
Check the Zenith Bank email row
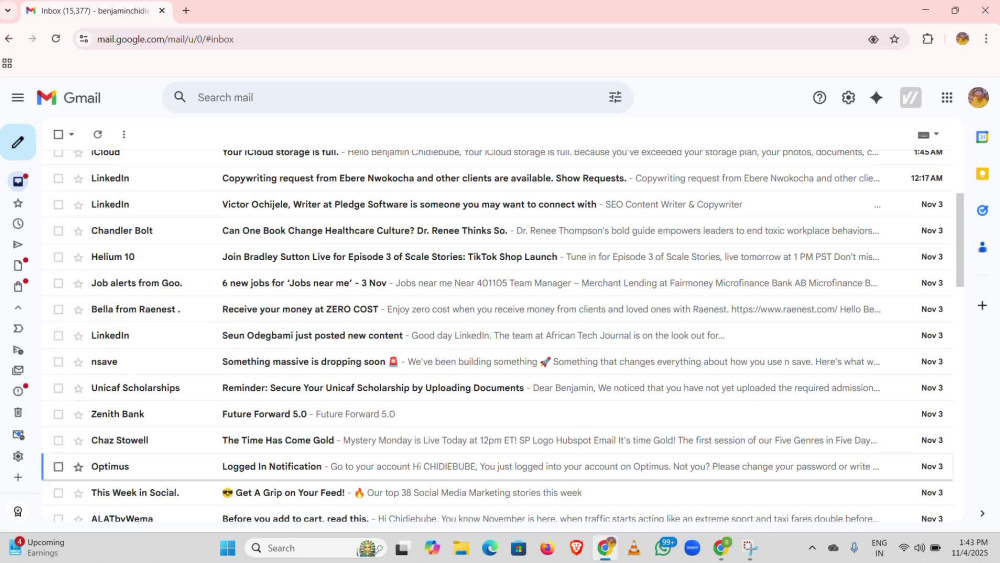(x=58, y=414)
